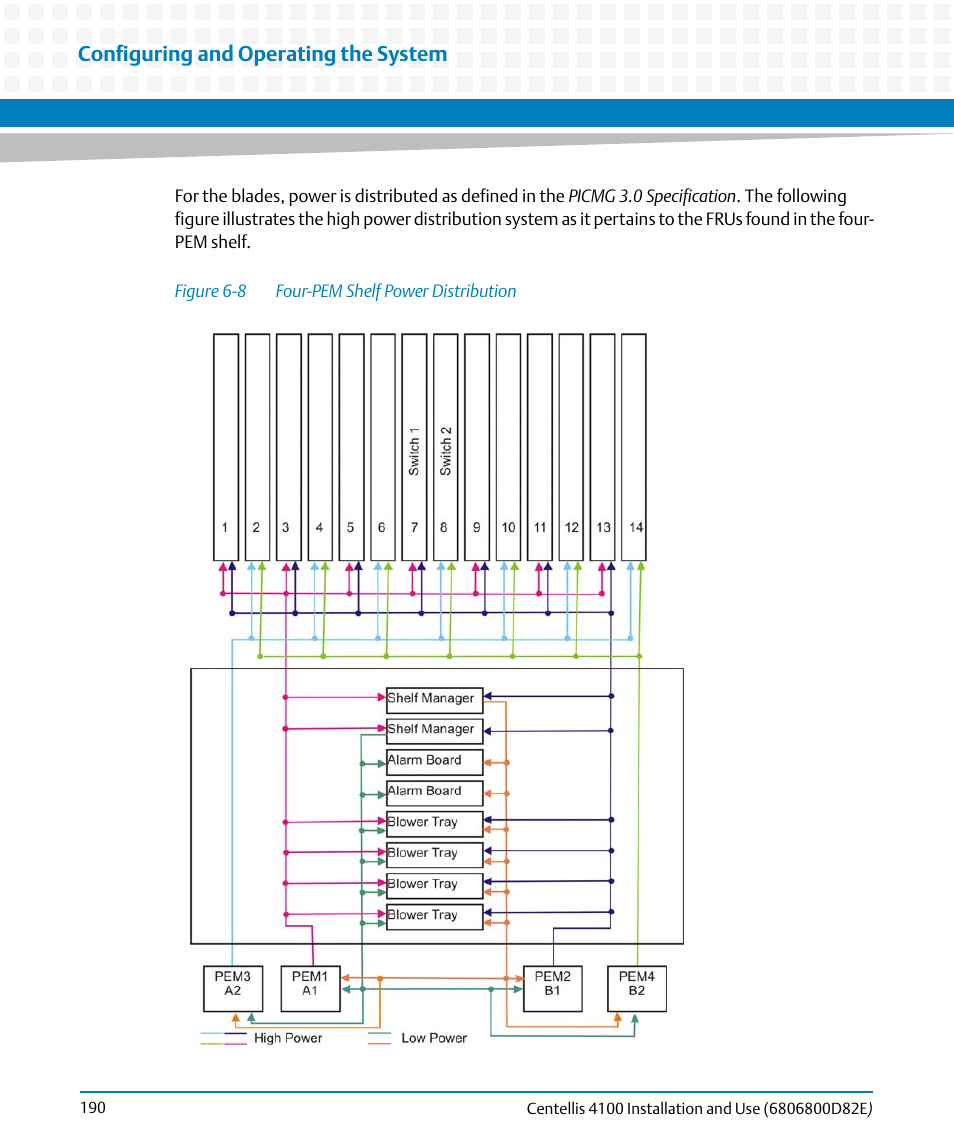Click the "PEM2 B1" box
The height and width of the screenshot is (1145, 954).
[x=553, y=989]
